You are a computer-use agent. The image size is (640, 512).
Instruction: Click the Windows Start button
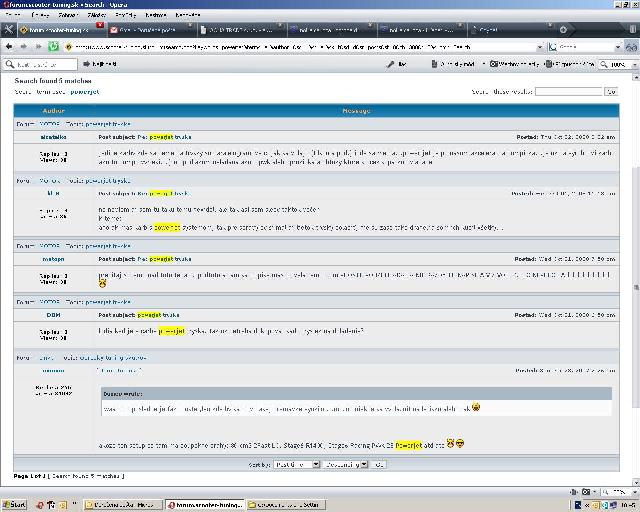point(14,505)
